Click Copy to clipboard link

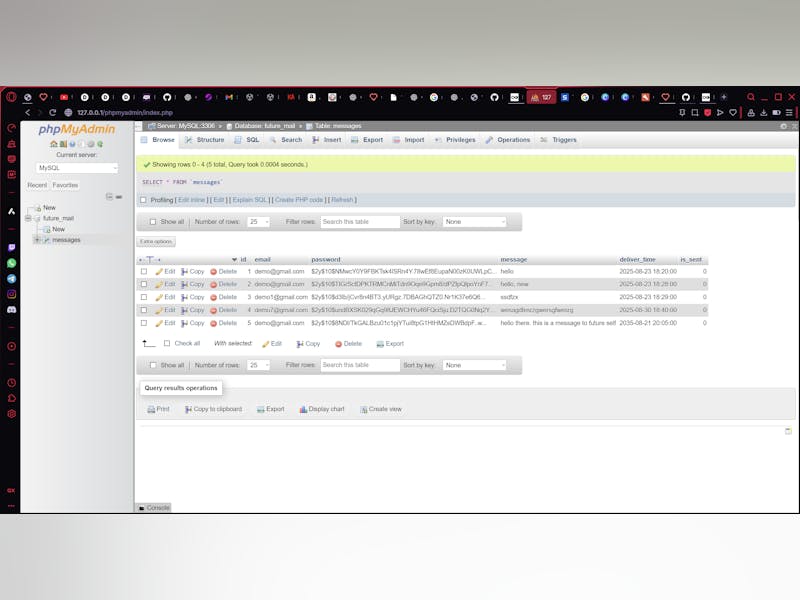coord(213,409)
